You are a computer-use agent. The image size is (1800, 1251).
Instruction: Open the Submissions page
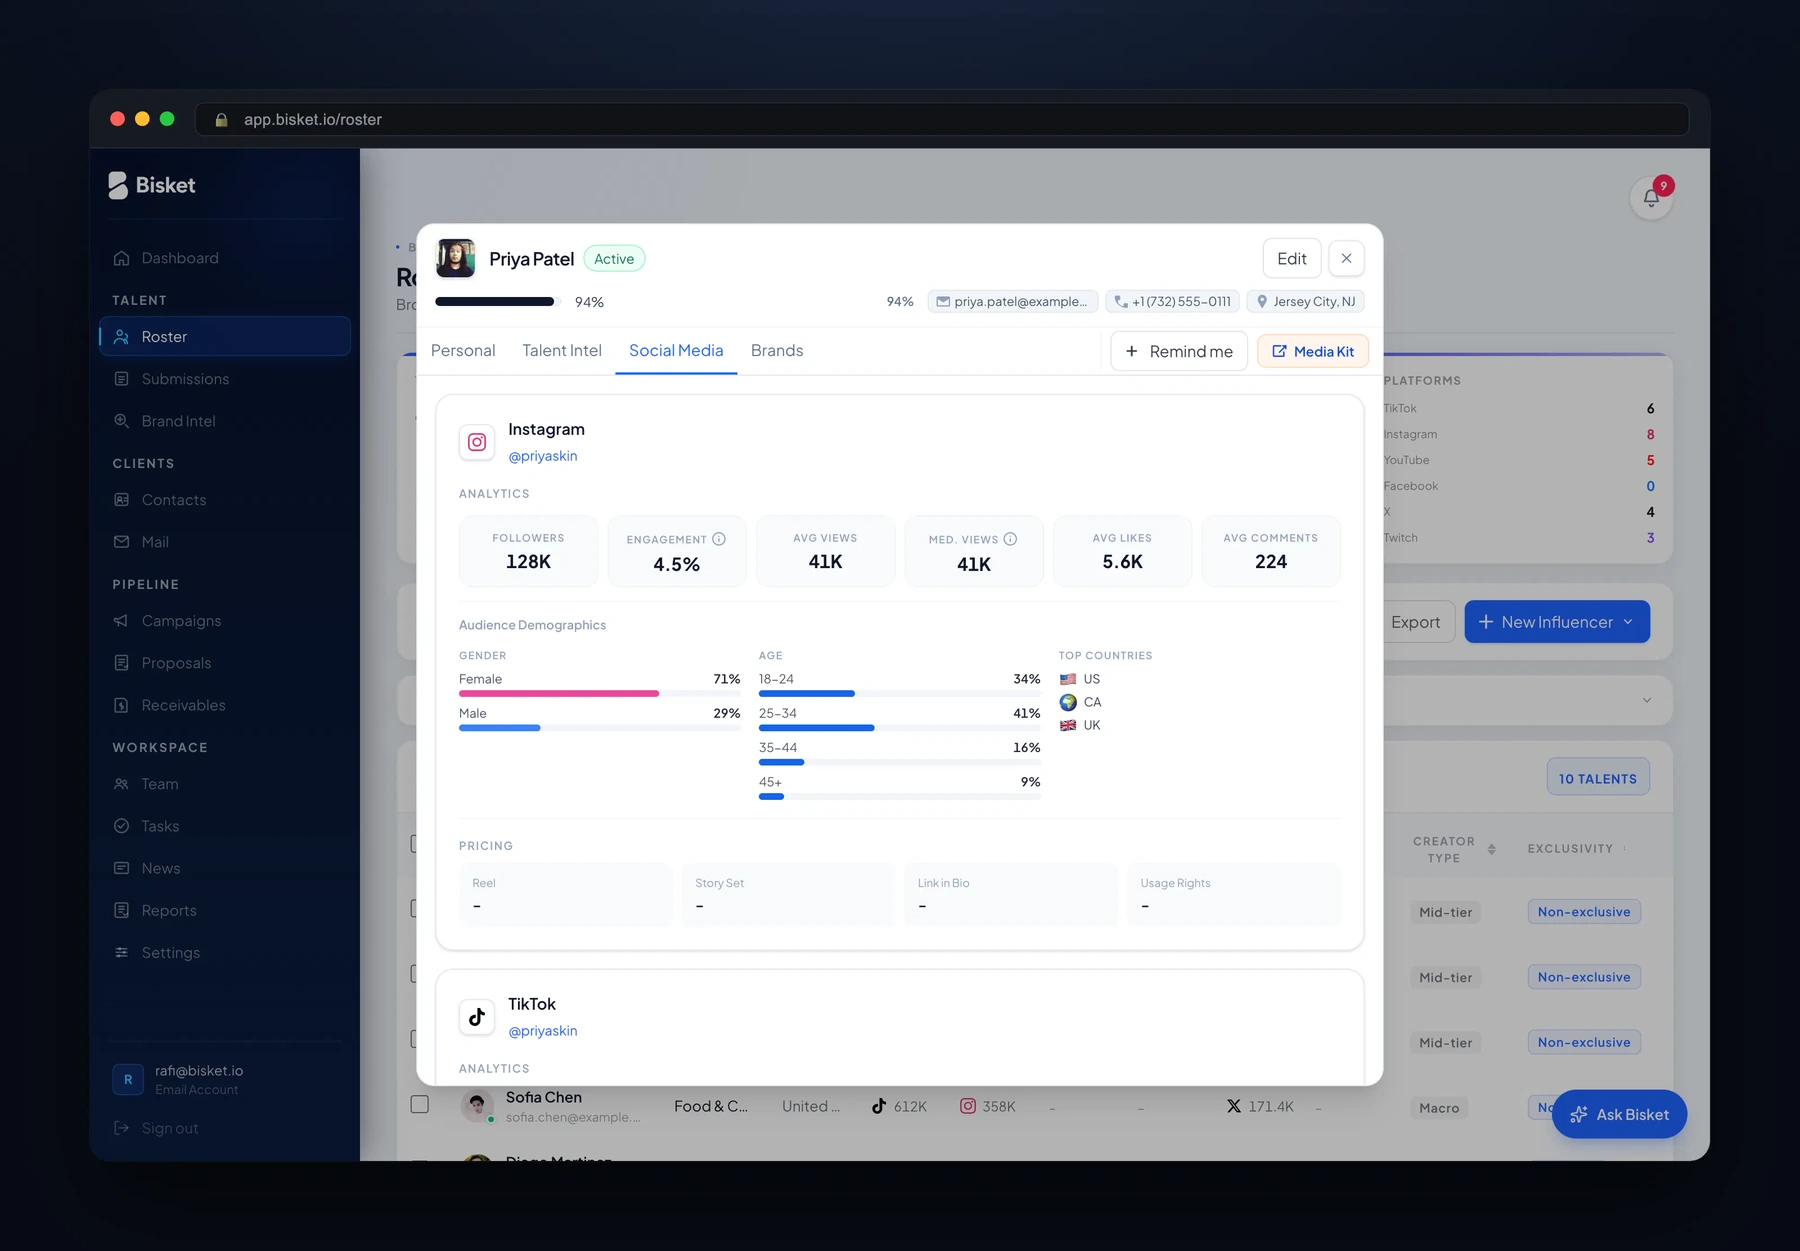coord(225,379)
